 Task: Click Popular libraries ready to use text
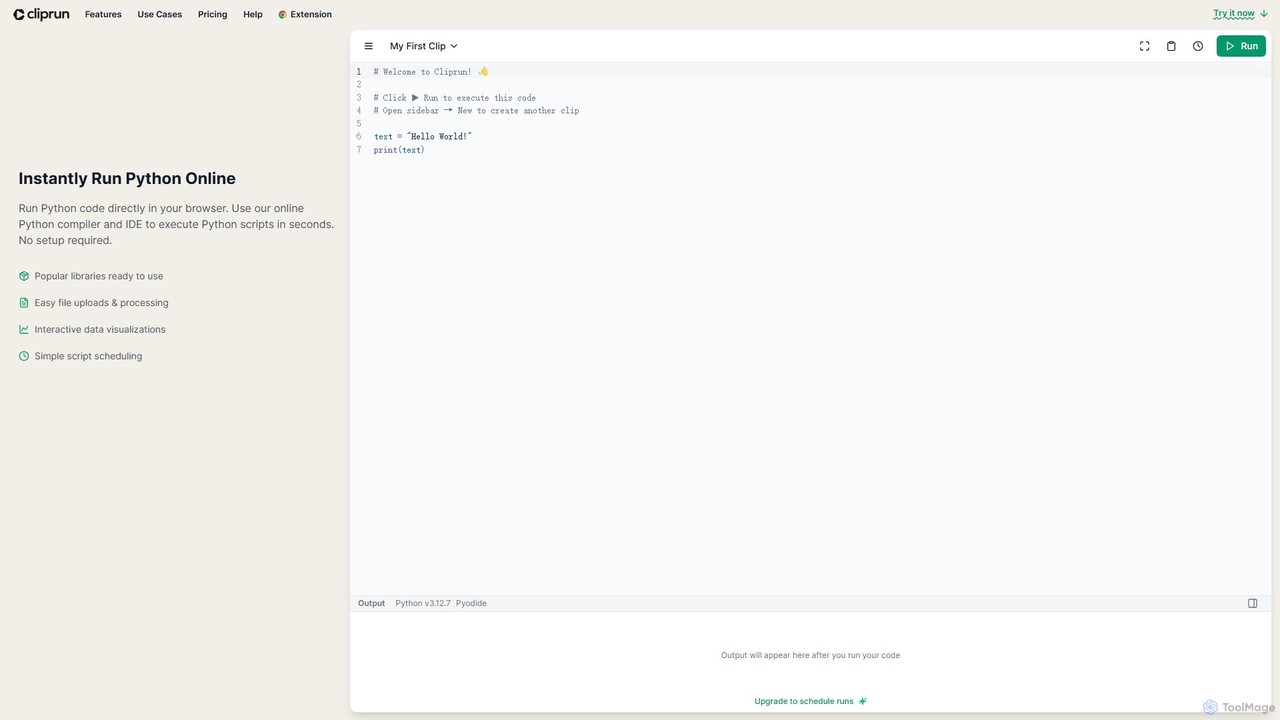tap(99, 276)
